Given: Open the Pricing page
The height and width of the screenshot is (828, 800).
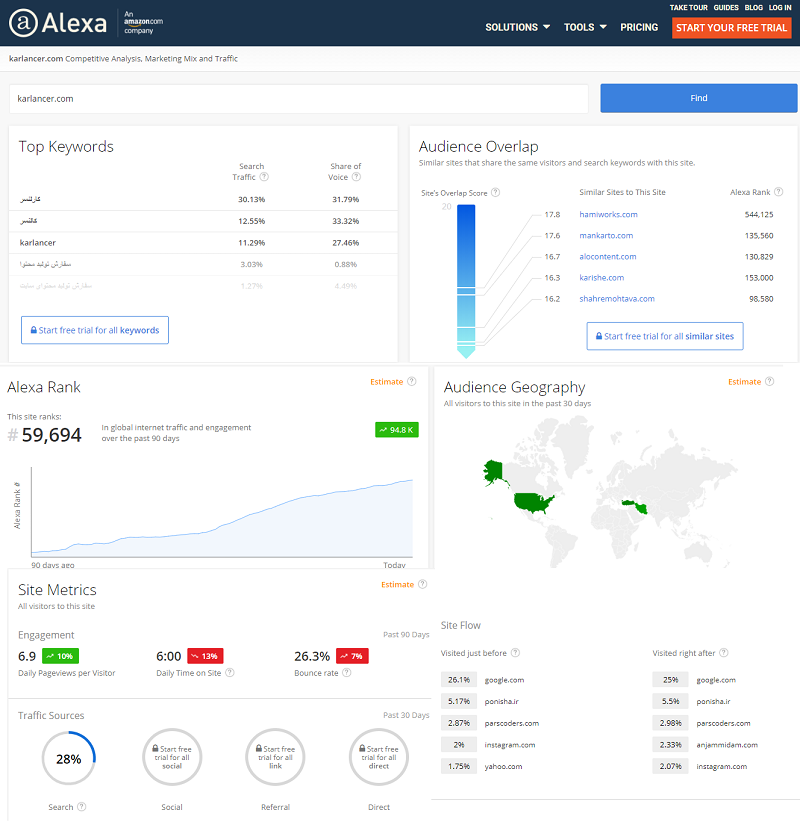Looking at the screenshot, I should (639, 27).
